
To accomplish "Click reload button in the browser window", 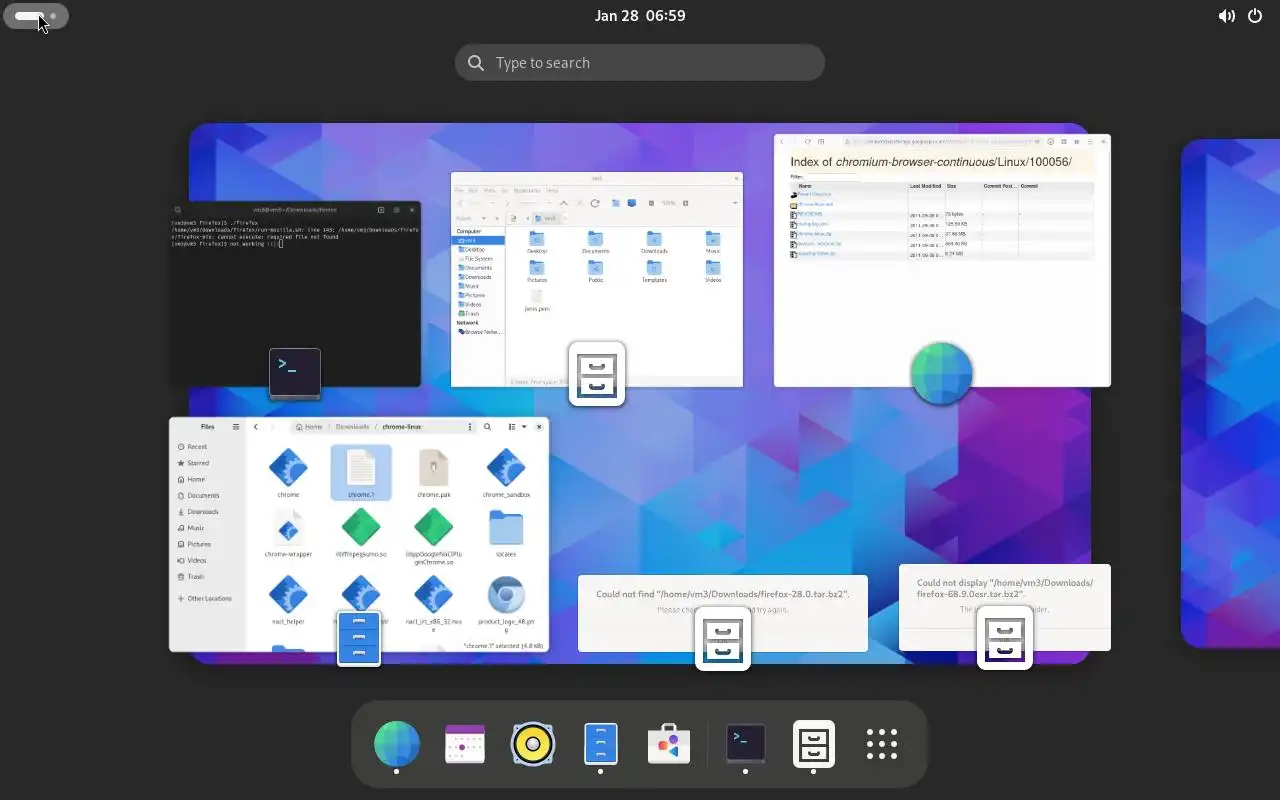I will click(807, 142).
